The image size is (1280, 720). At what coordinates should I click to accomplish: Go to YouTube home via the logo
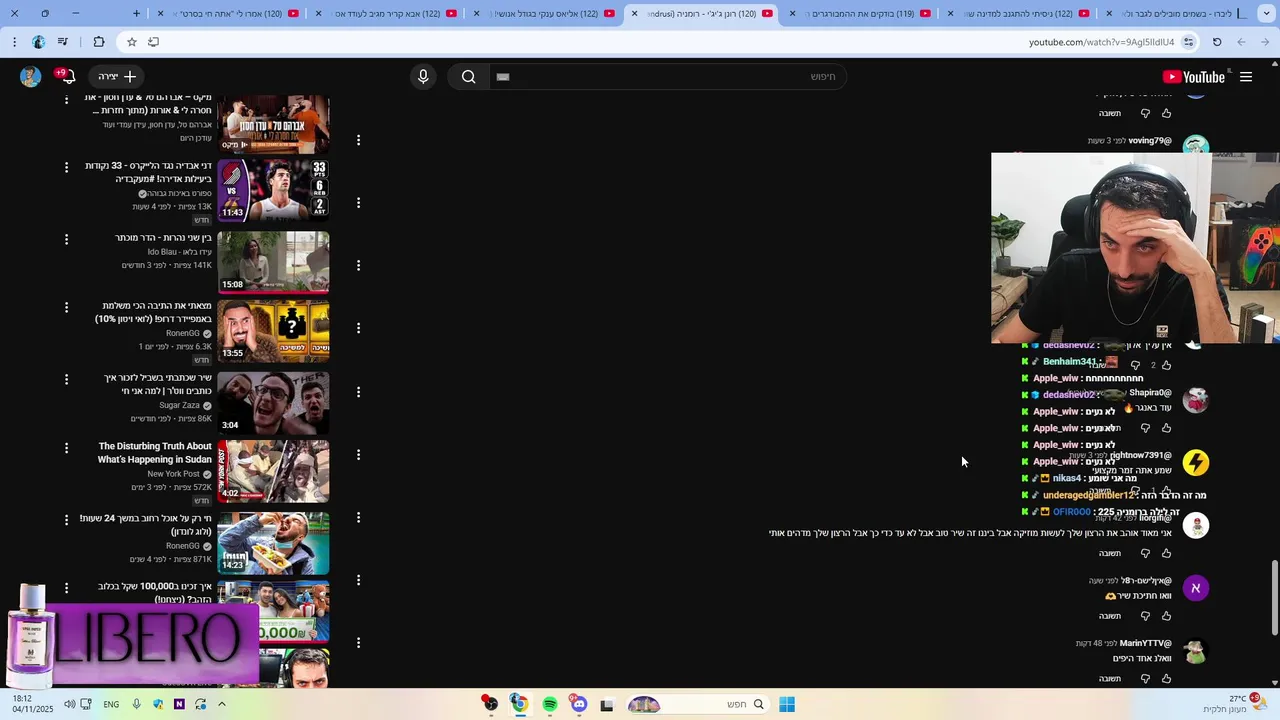(x=1194, y=77)
